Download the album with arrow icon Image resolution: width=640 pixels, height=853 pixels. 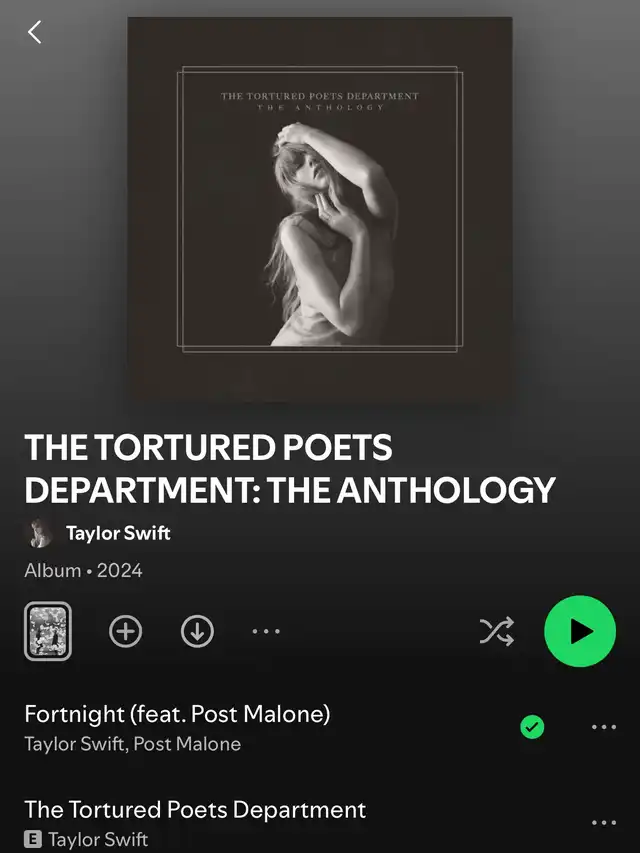click(x=197, y=631)
